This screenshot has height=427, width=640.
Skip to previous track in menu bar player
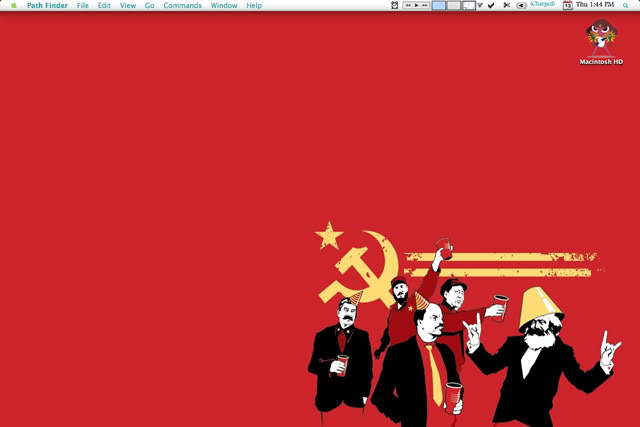pyautogui.click(x=408, y=5)
